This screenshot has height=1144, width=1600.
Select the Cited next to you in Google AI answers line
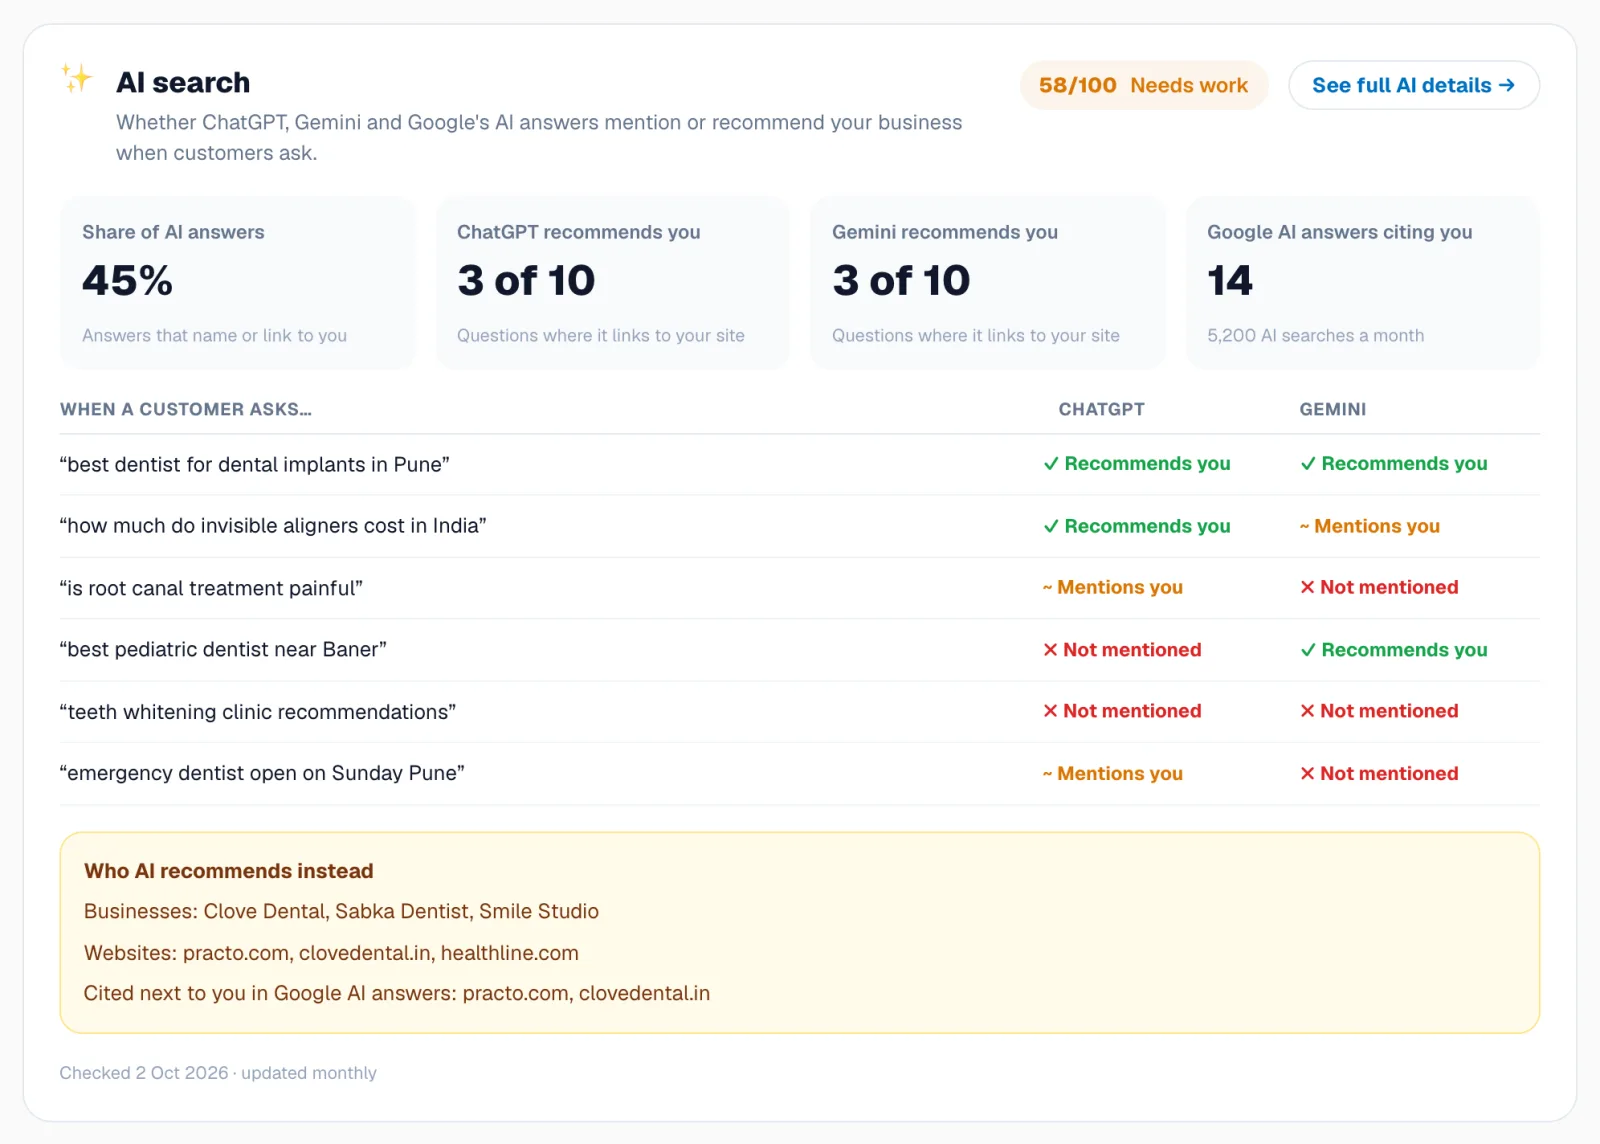coord(397,993)
